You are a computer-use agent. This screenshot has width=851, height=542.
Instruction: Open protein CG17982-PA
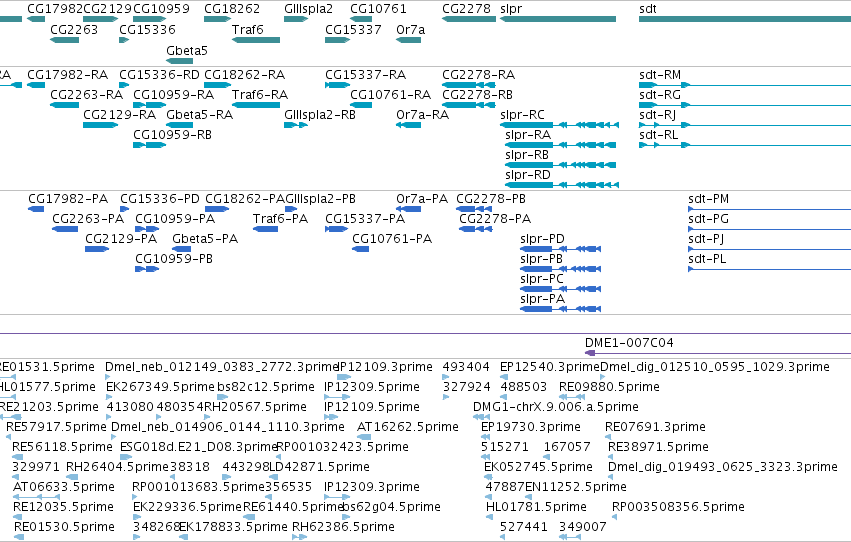[68, 199]
